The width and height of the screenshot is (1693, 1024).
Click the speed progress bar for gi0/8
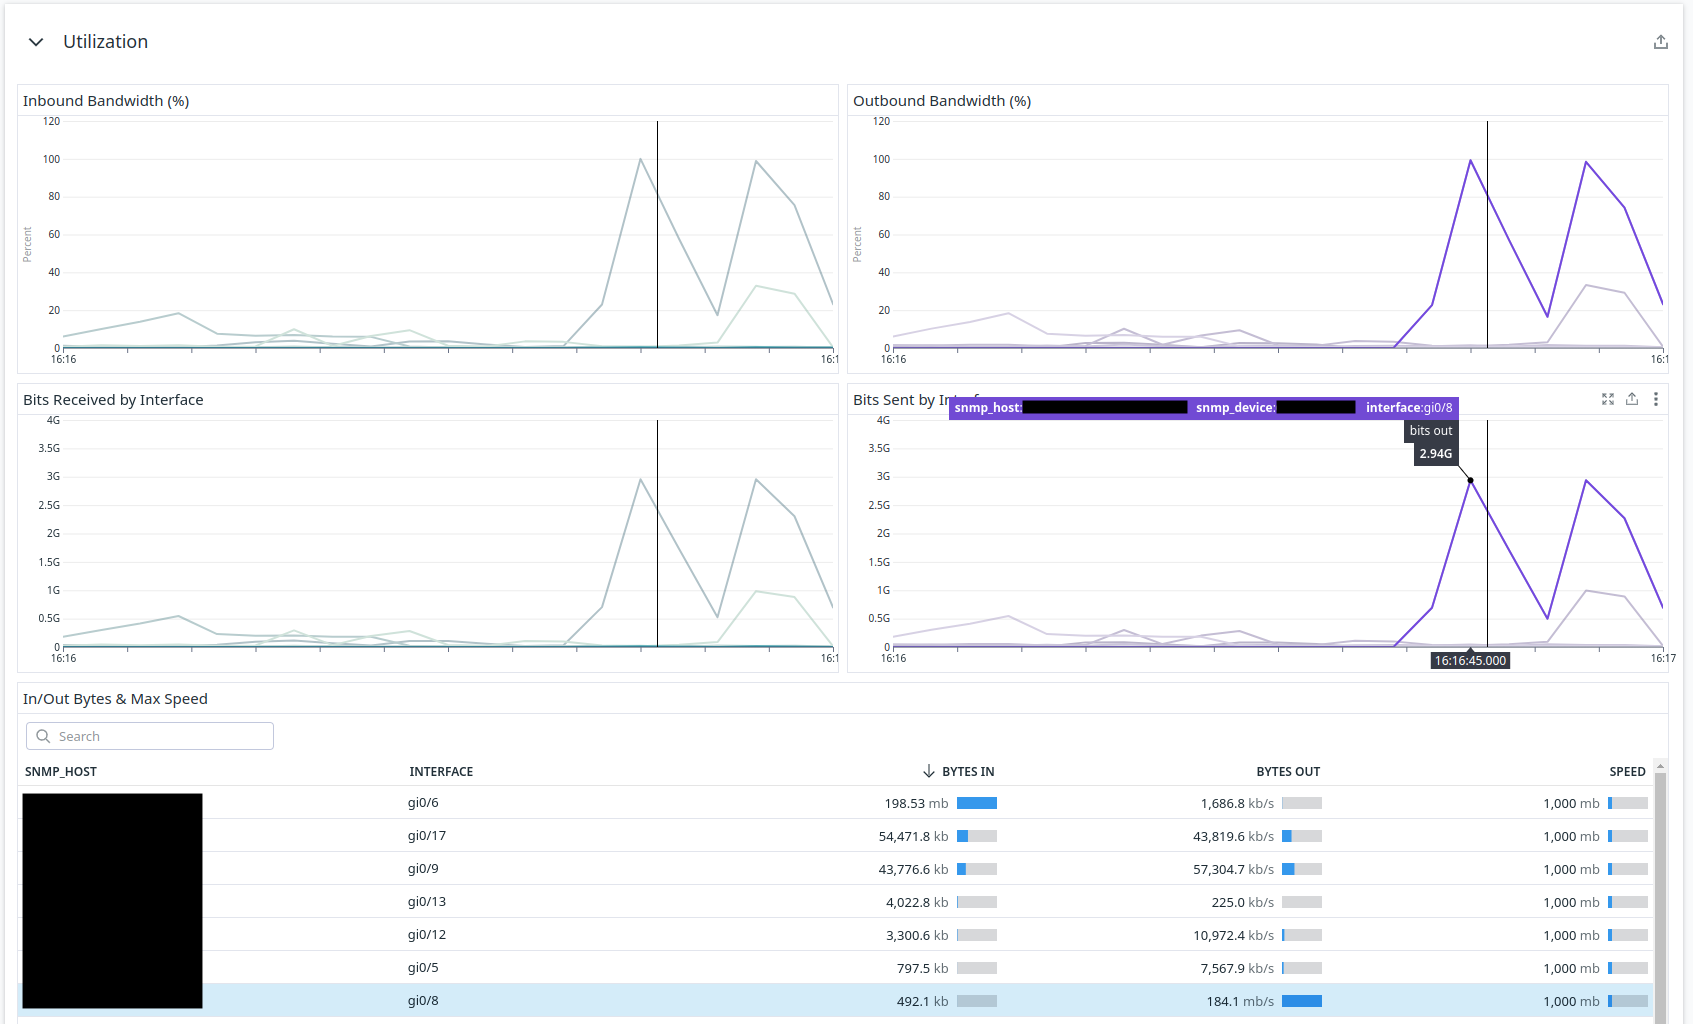coord(1627,1000)
